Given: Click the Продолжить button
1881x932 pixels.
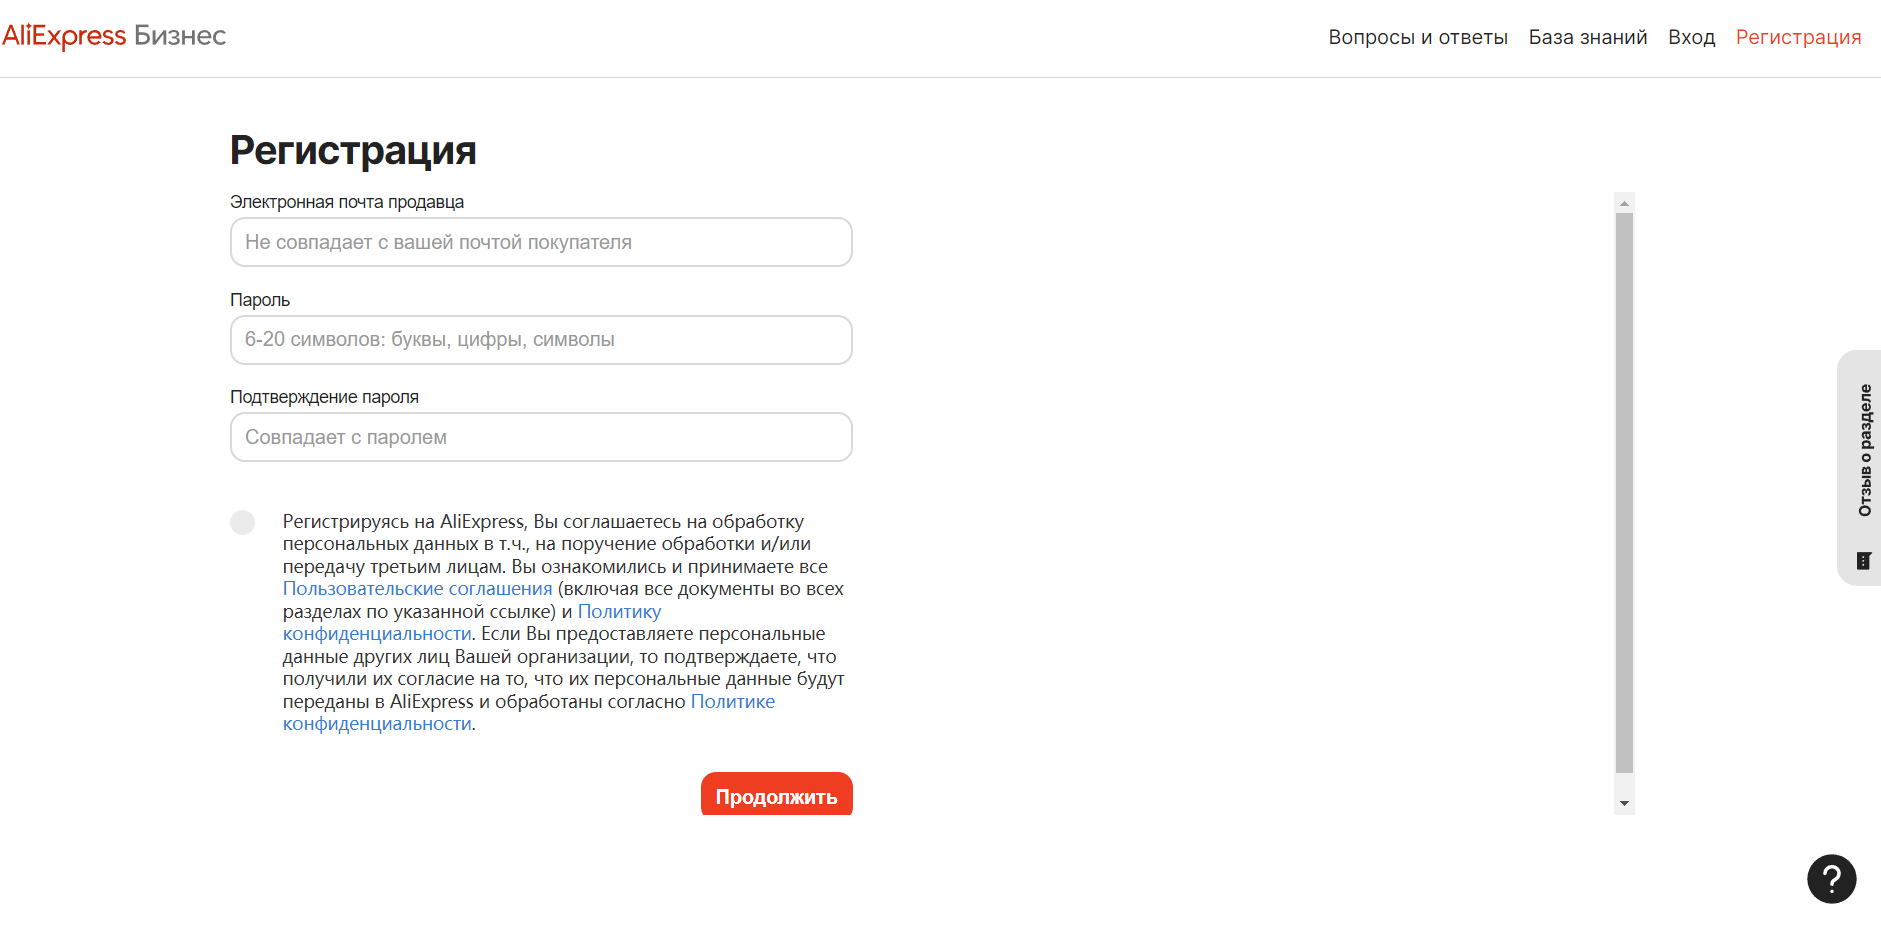Looking at the screenshot, I should 777,794.
